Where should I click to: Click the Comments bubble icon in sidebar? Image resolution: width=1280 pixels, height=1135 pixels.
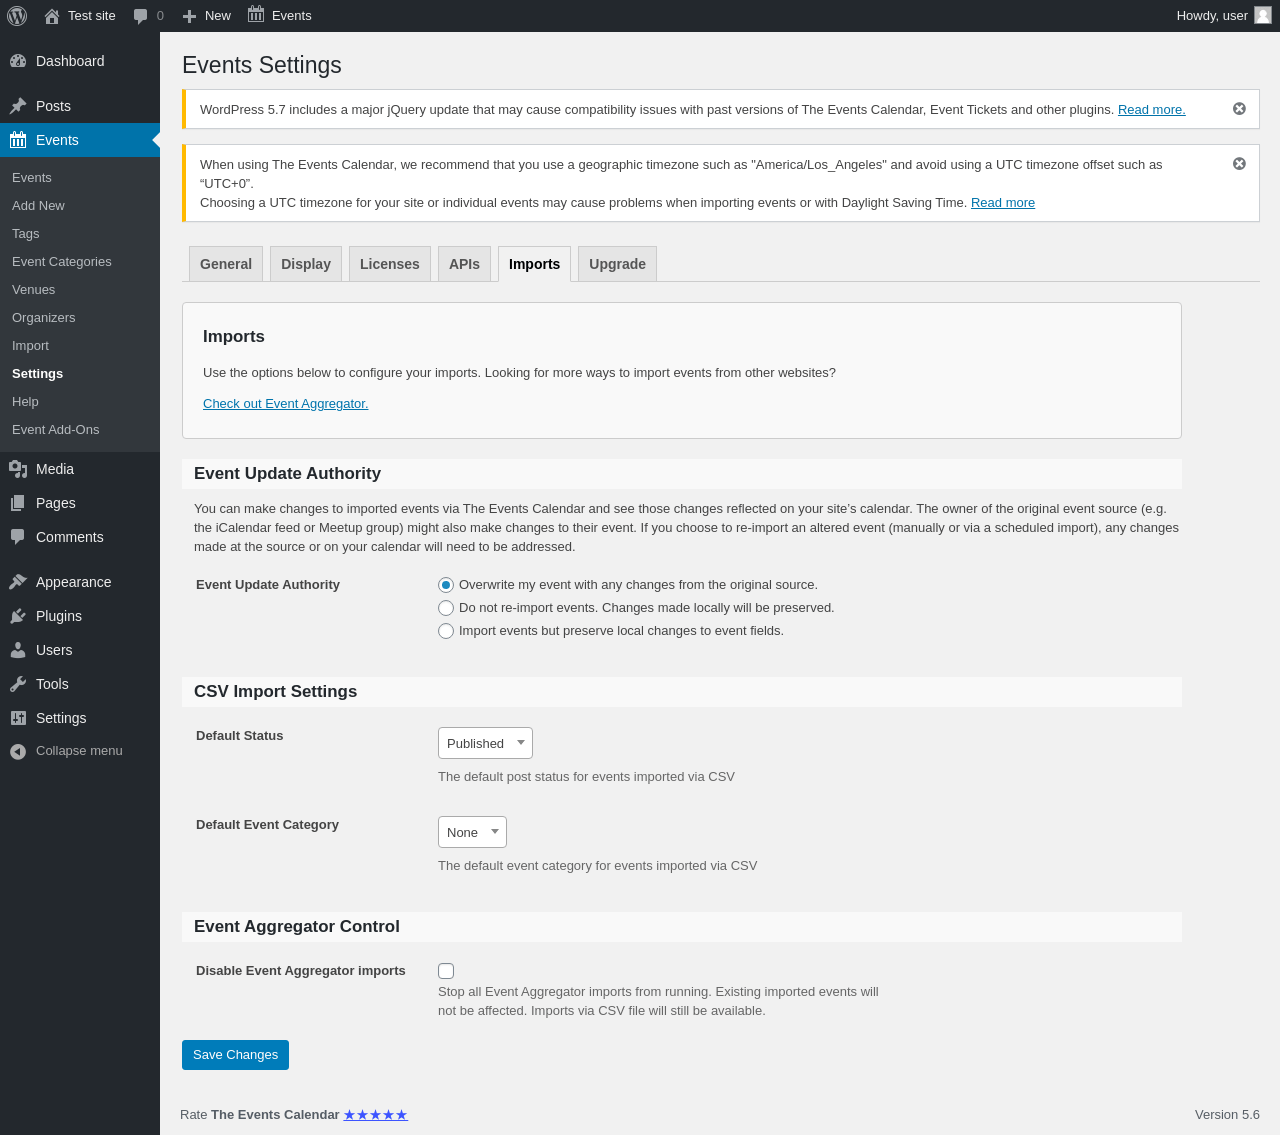(18, 537)
